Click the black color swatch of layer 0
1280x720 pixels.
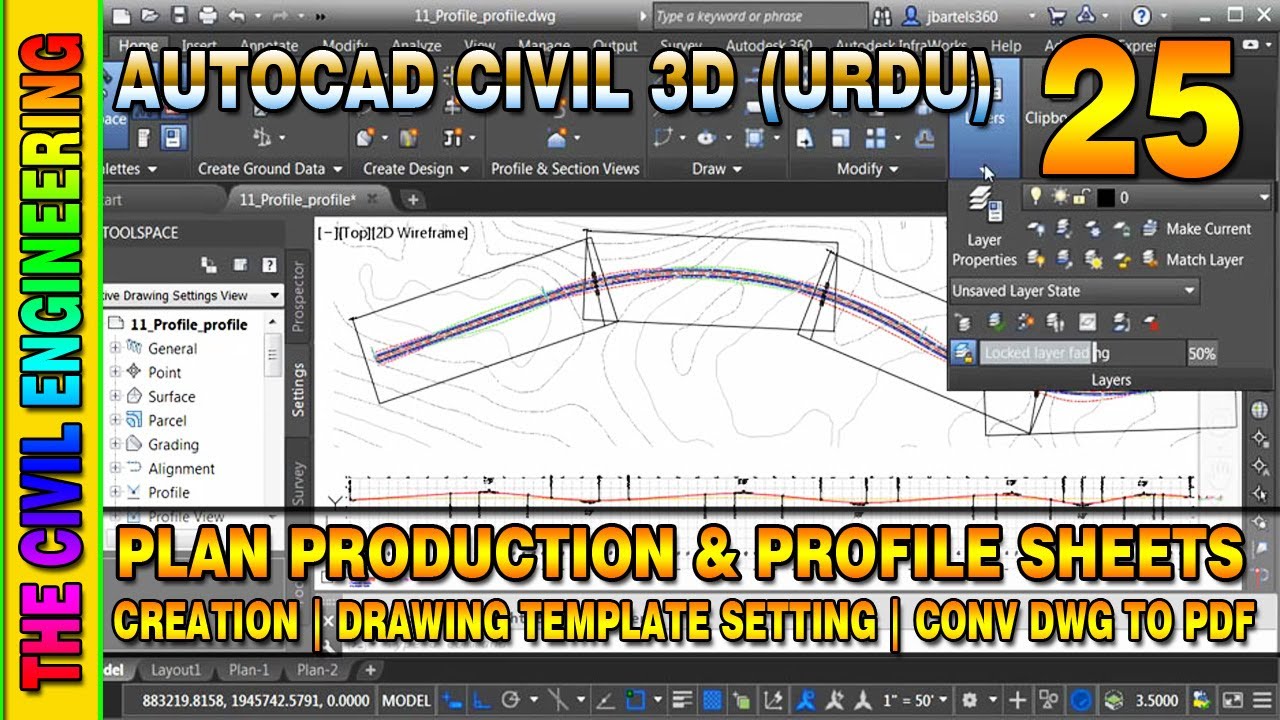(1104, 197)
